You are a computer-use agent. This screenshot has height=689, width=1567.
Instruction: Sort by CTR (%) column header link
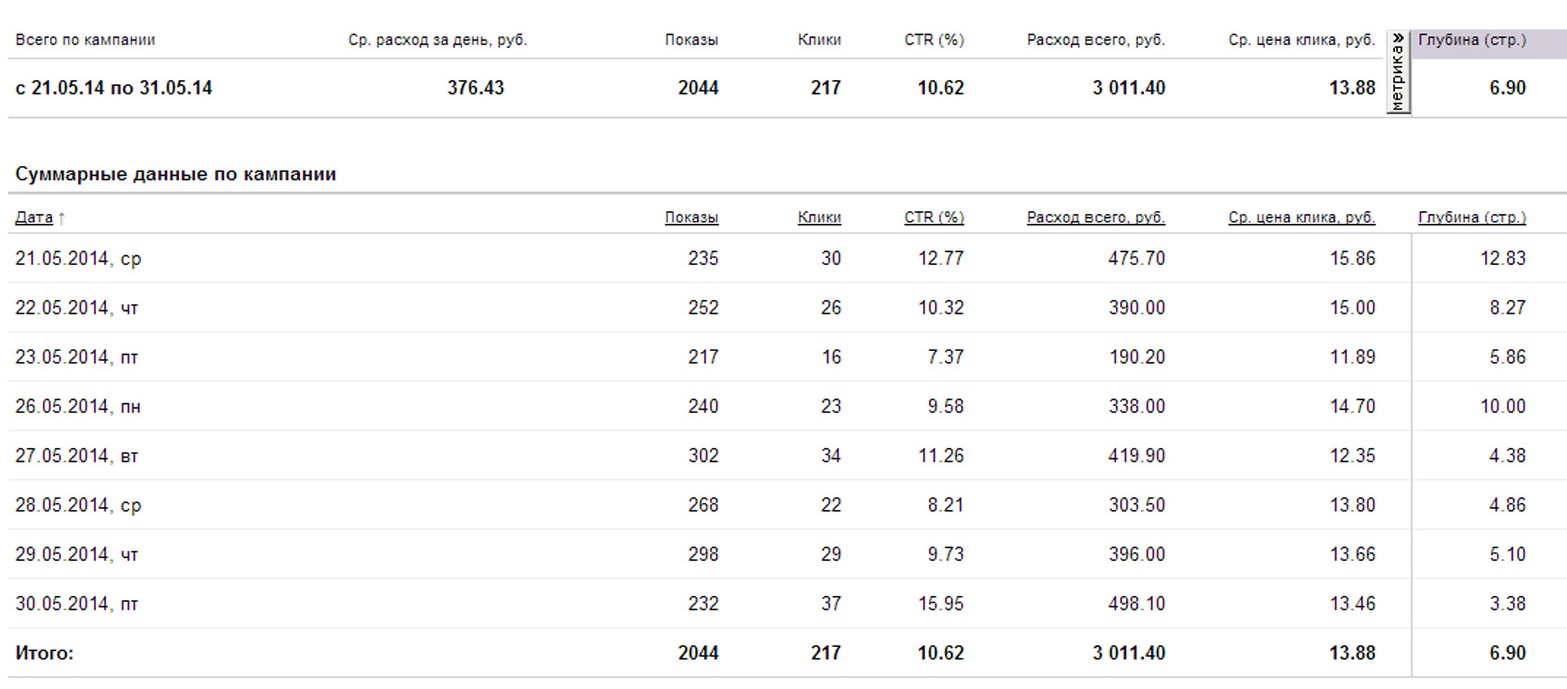[x=933, y=217]
